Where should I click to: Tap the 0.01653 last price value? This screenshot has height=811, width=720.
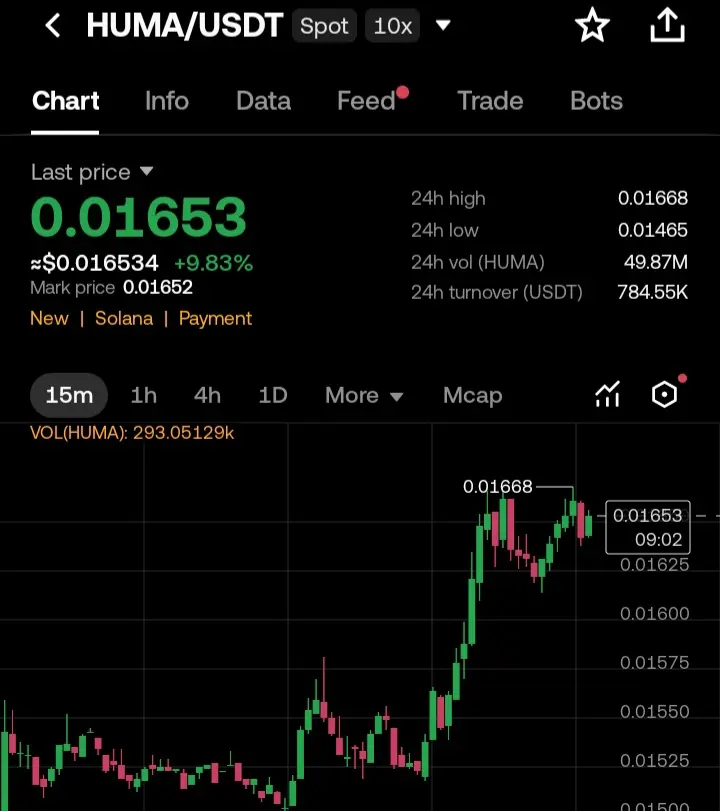[139, 217]
